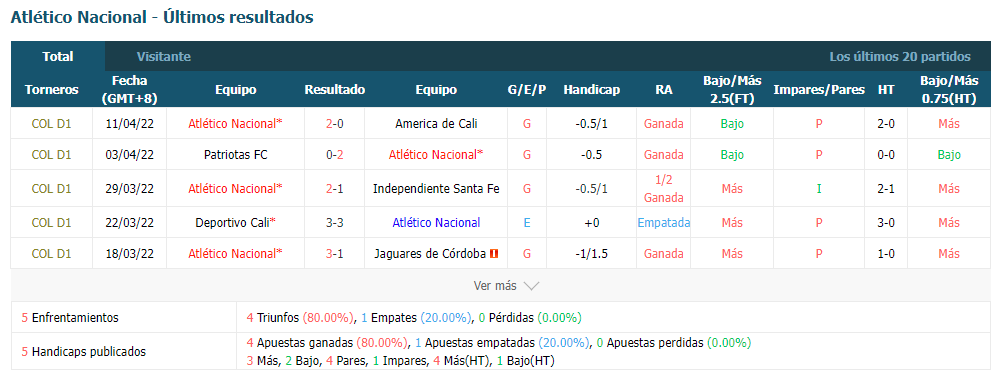Select the Total tab
This screenshot has width=997, height=378.
[58, 57]
